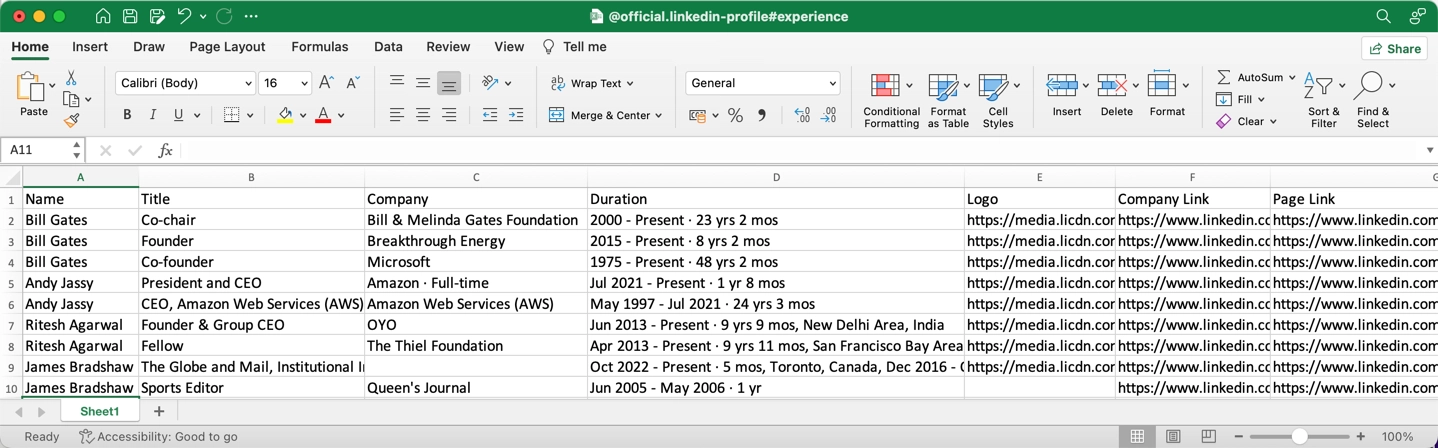The image size is (1438, 448).
Task: Increase font size with larger A icon
Action: (326, 83)
